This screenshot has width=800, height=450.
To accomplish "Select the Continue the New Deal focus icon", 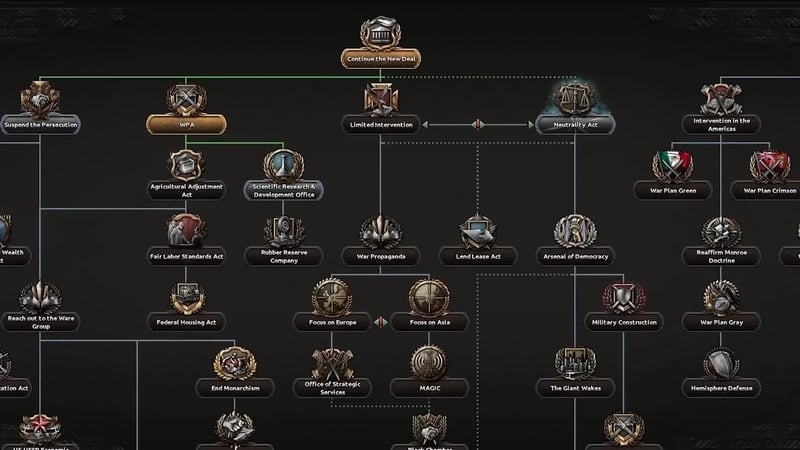I will tap(381, 33).
